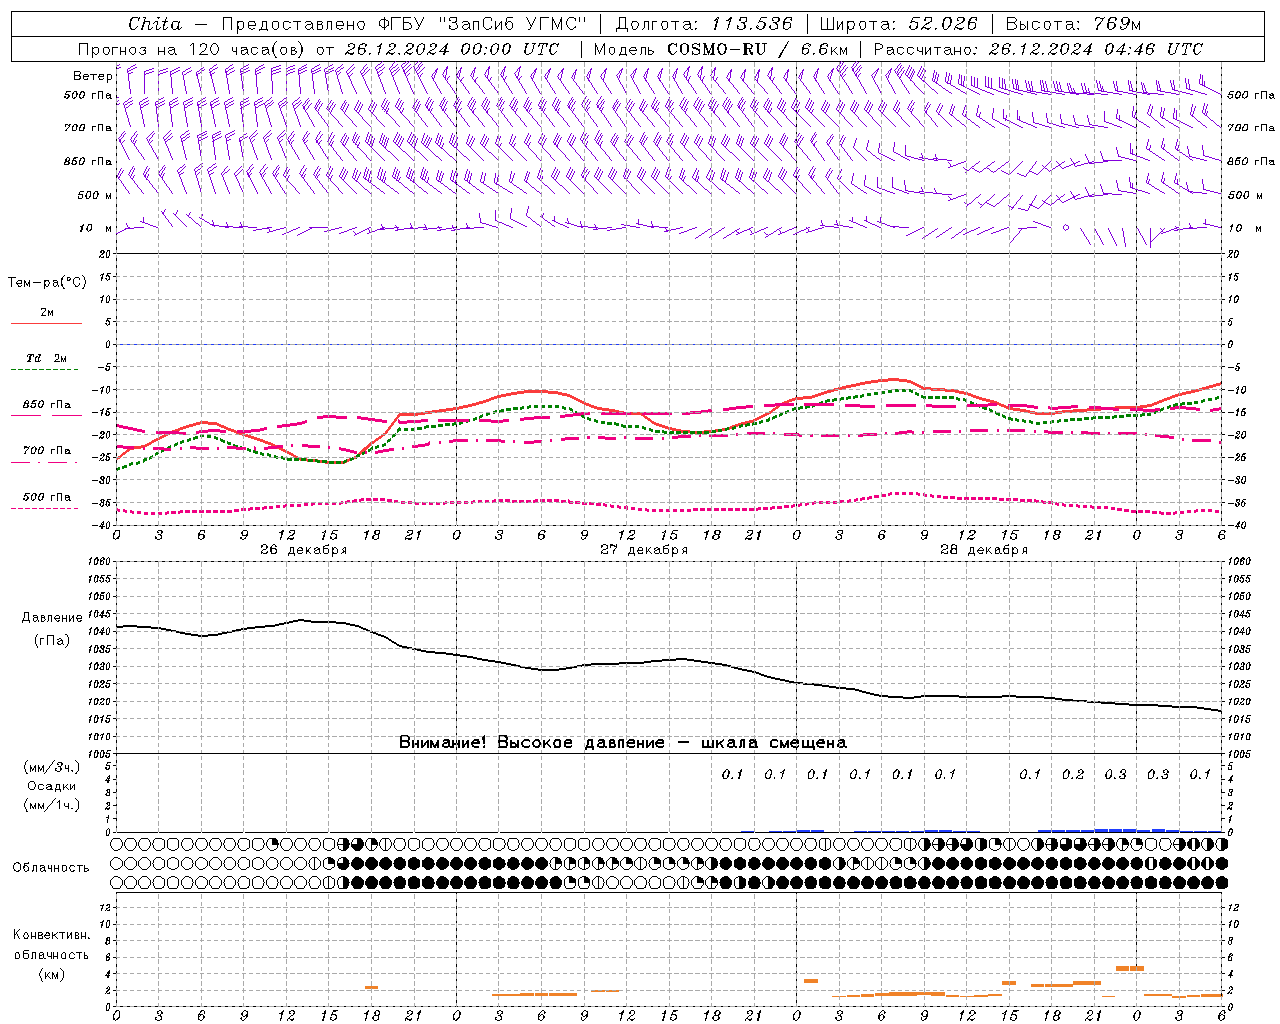Click the "Давление" pressure panel label
The width and height of the screenshot is (1280, 1024).
tap(52, 618)
